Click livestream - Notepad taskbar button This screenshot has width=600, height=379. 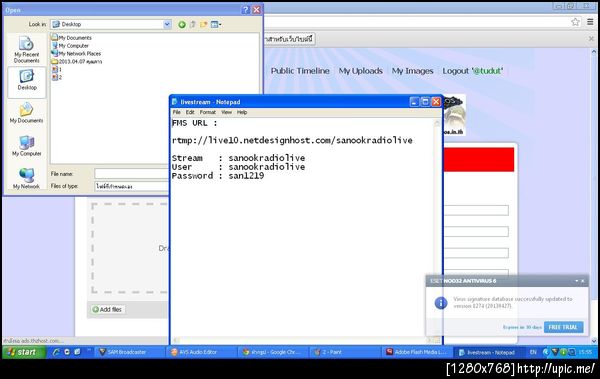pos(488,352)
